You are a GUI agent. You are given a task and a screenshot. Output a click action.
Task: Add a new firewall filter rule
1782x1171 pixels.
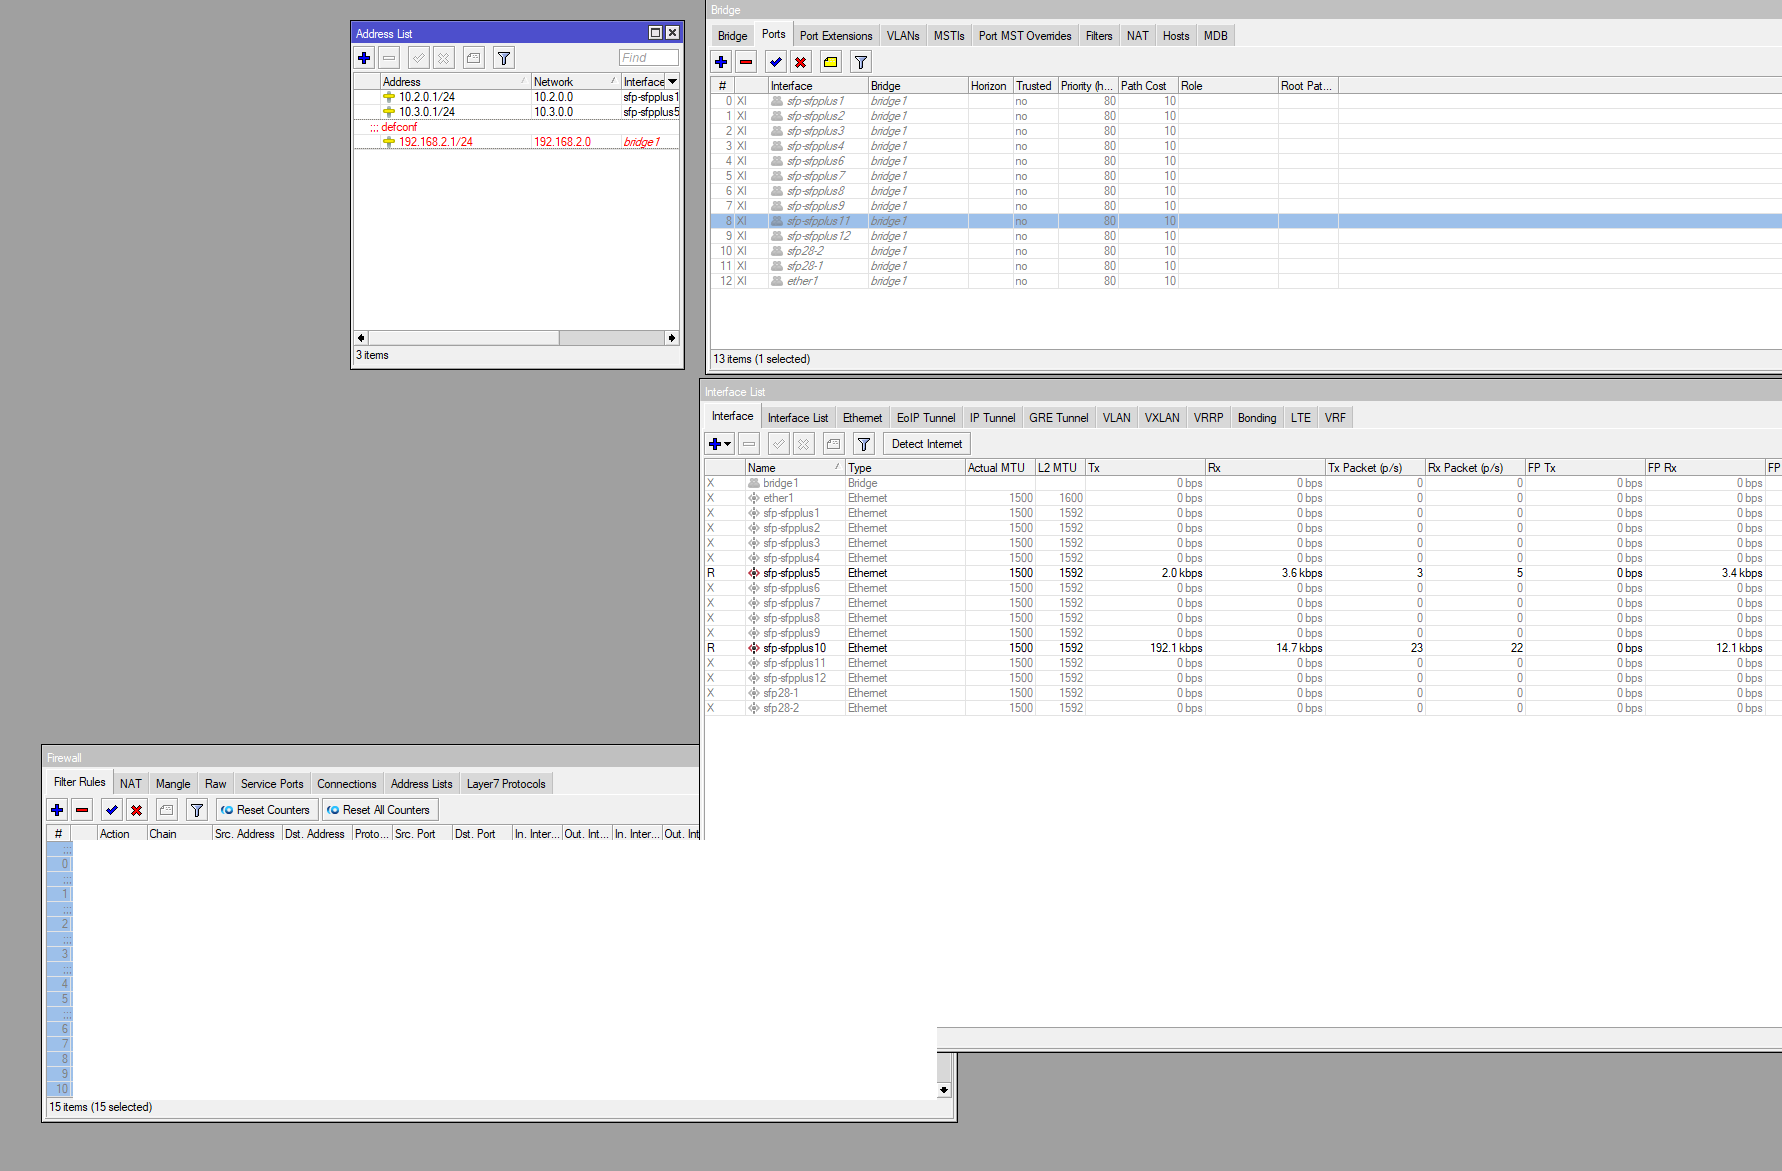pos(58,810)
